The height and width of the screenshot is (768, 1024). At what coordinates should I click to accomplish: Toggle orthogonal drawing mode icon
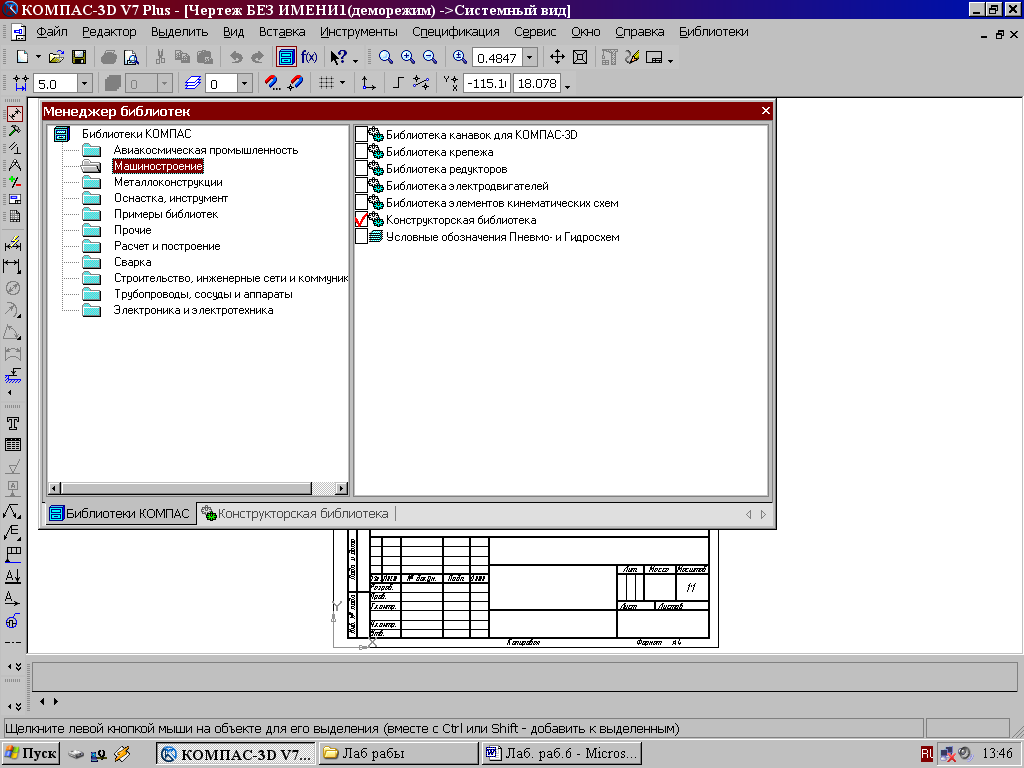(x=398, y=83)
